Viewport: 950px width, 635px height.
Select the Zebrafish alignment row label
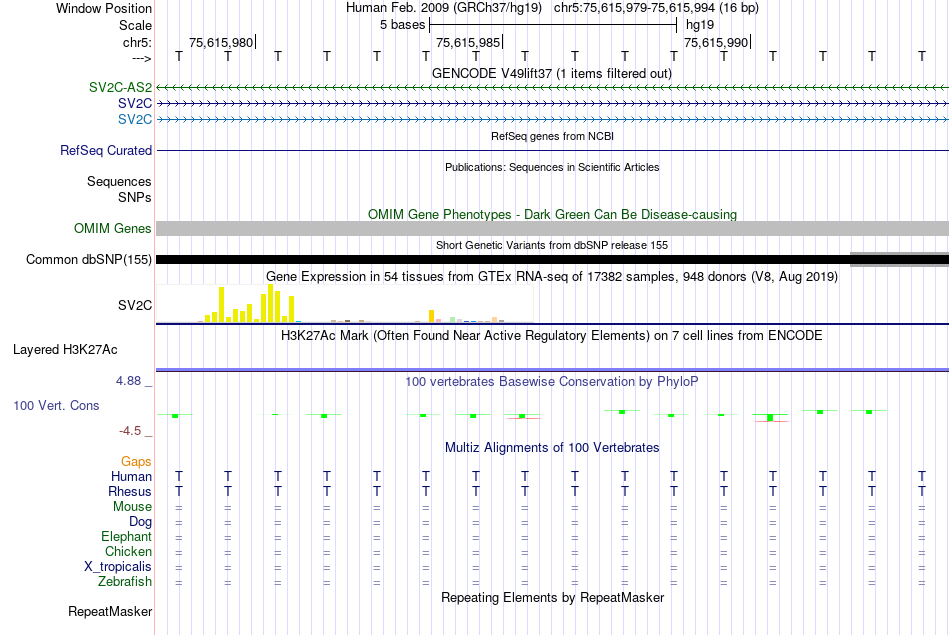point(125,582)
